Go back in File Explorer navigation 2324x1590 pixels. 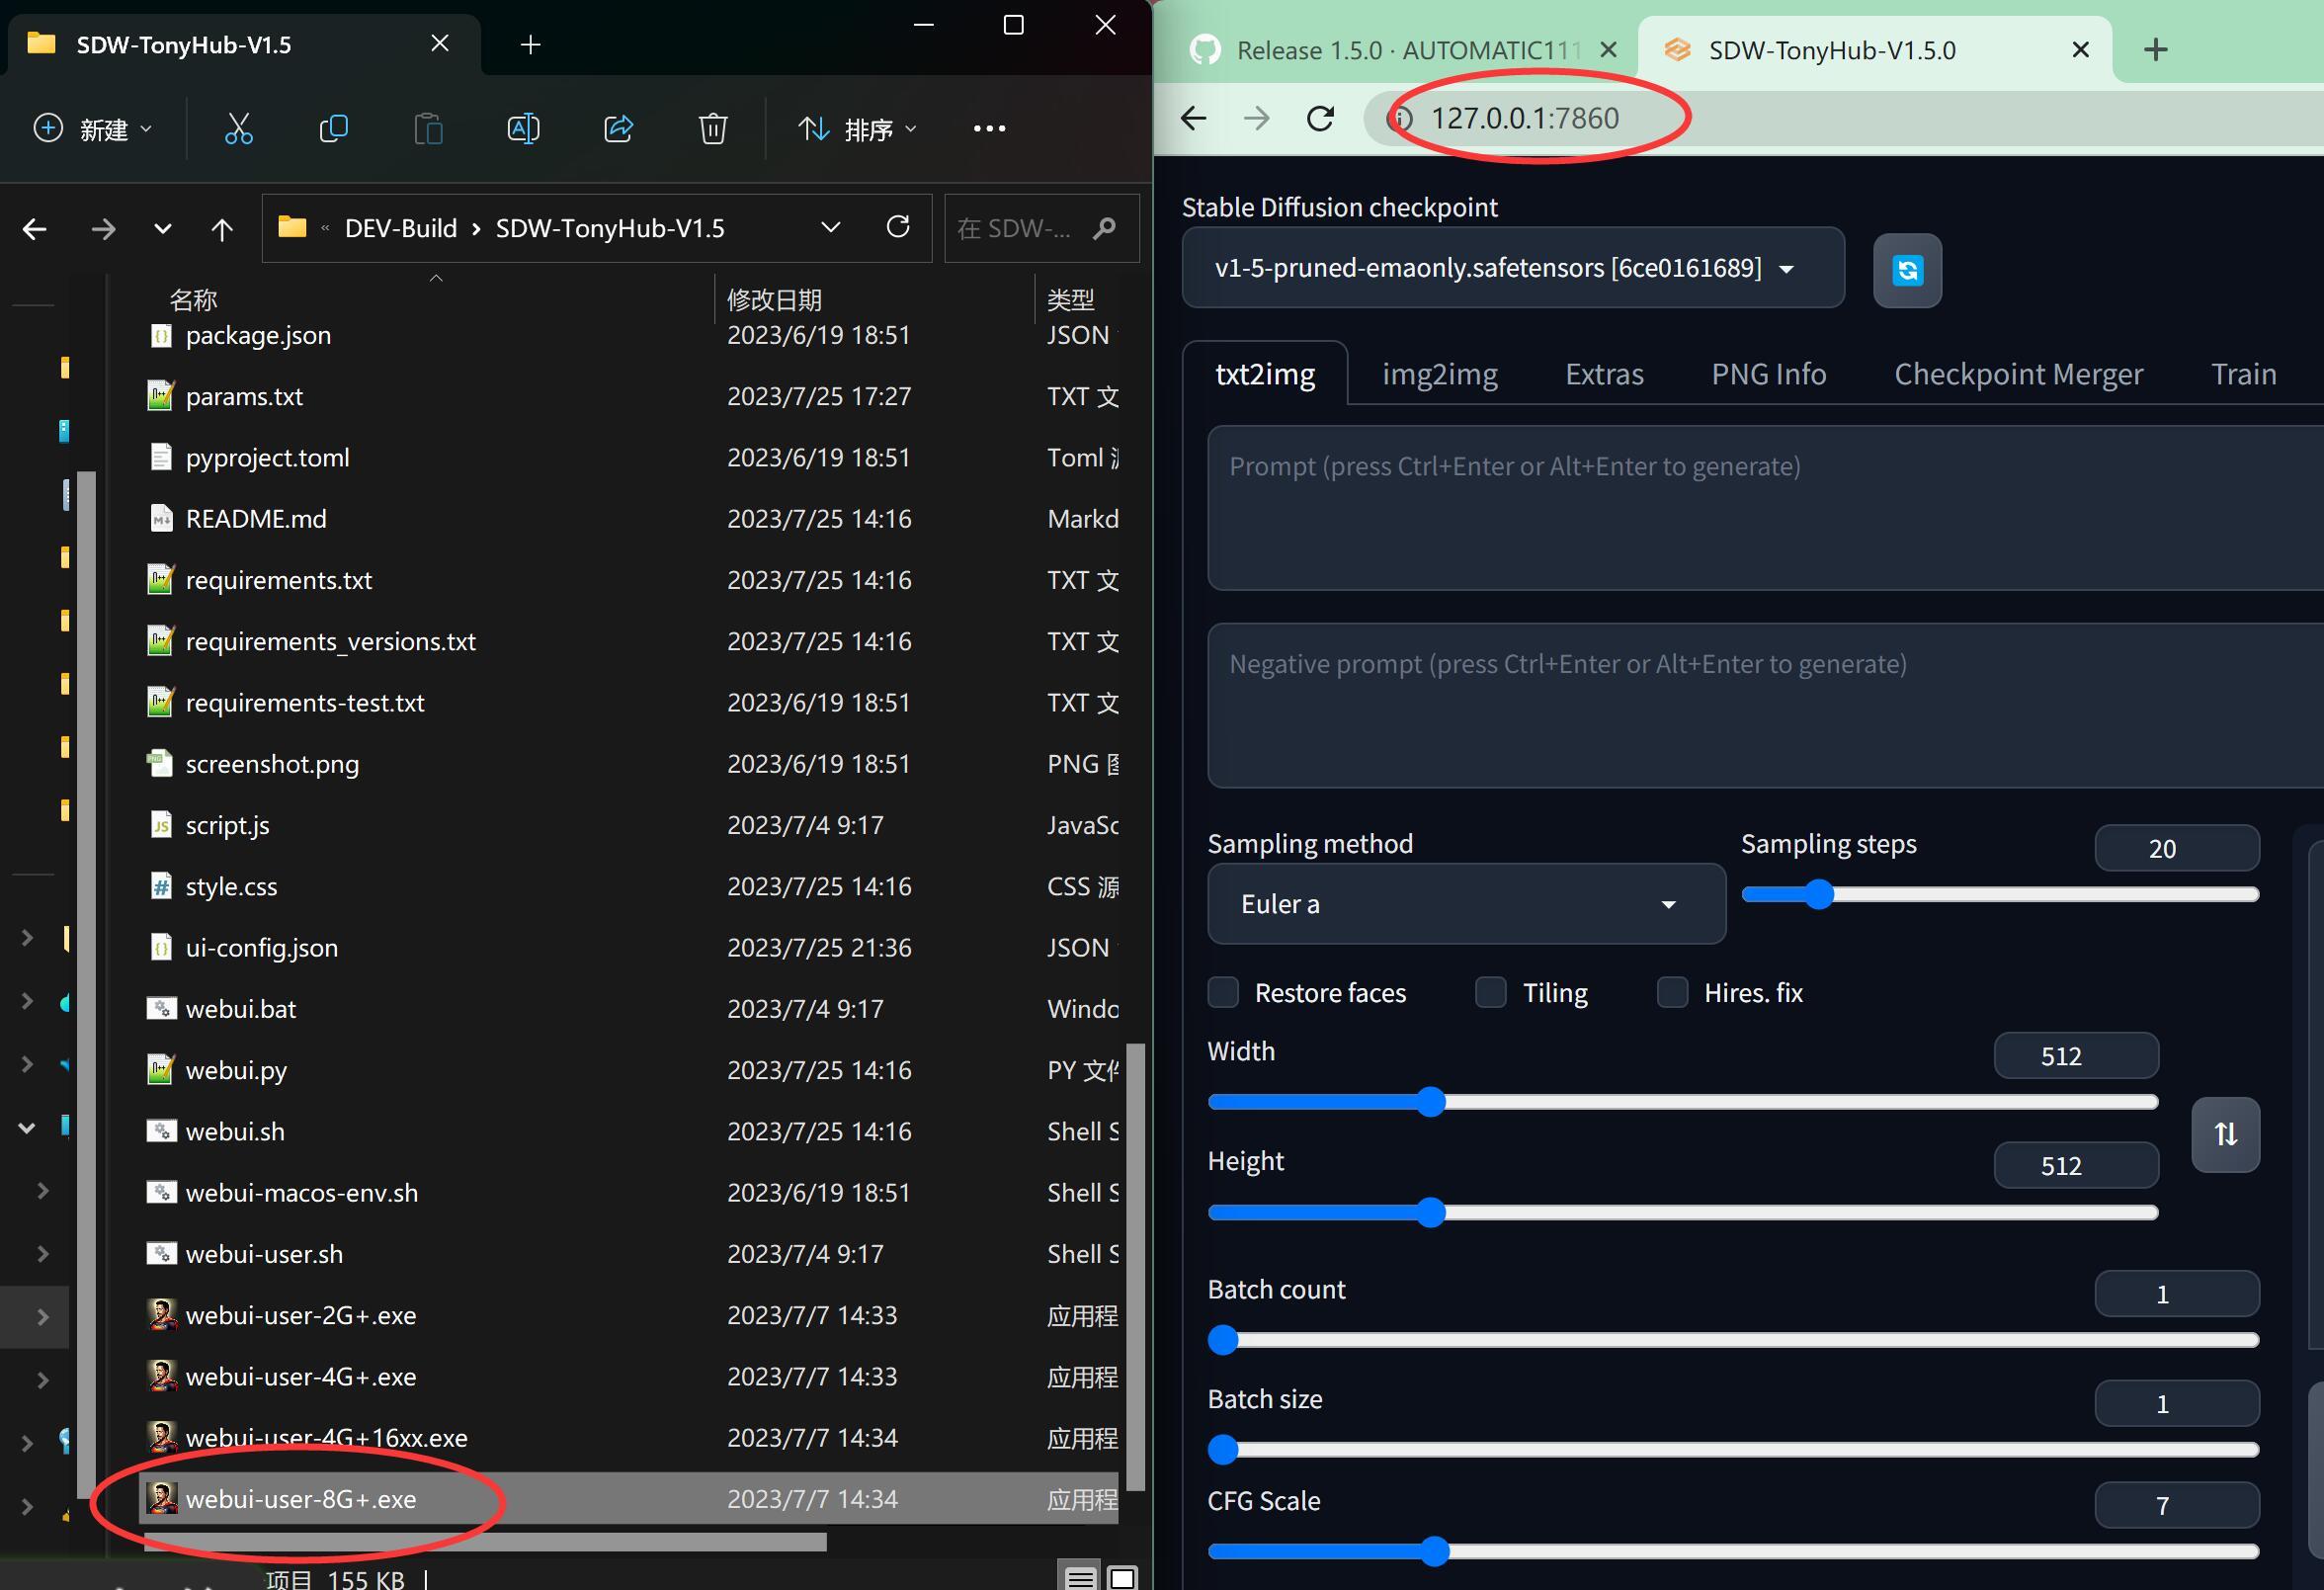35,229
